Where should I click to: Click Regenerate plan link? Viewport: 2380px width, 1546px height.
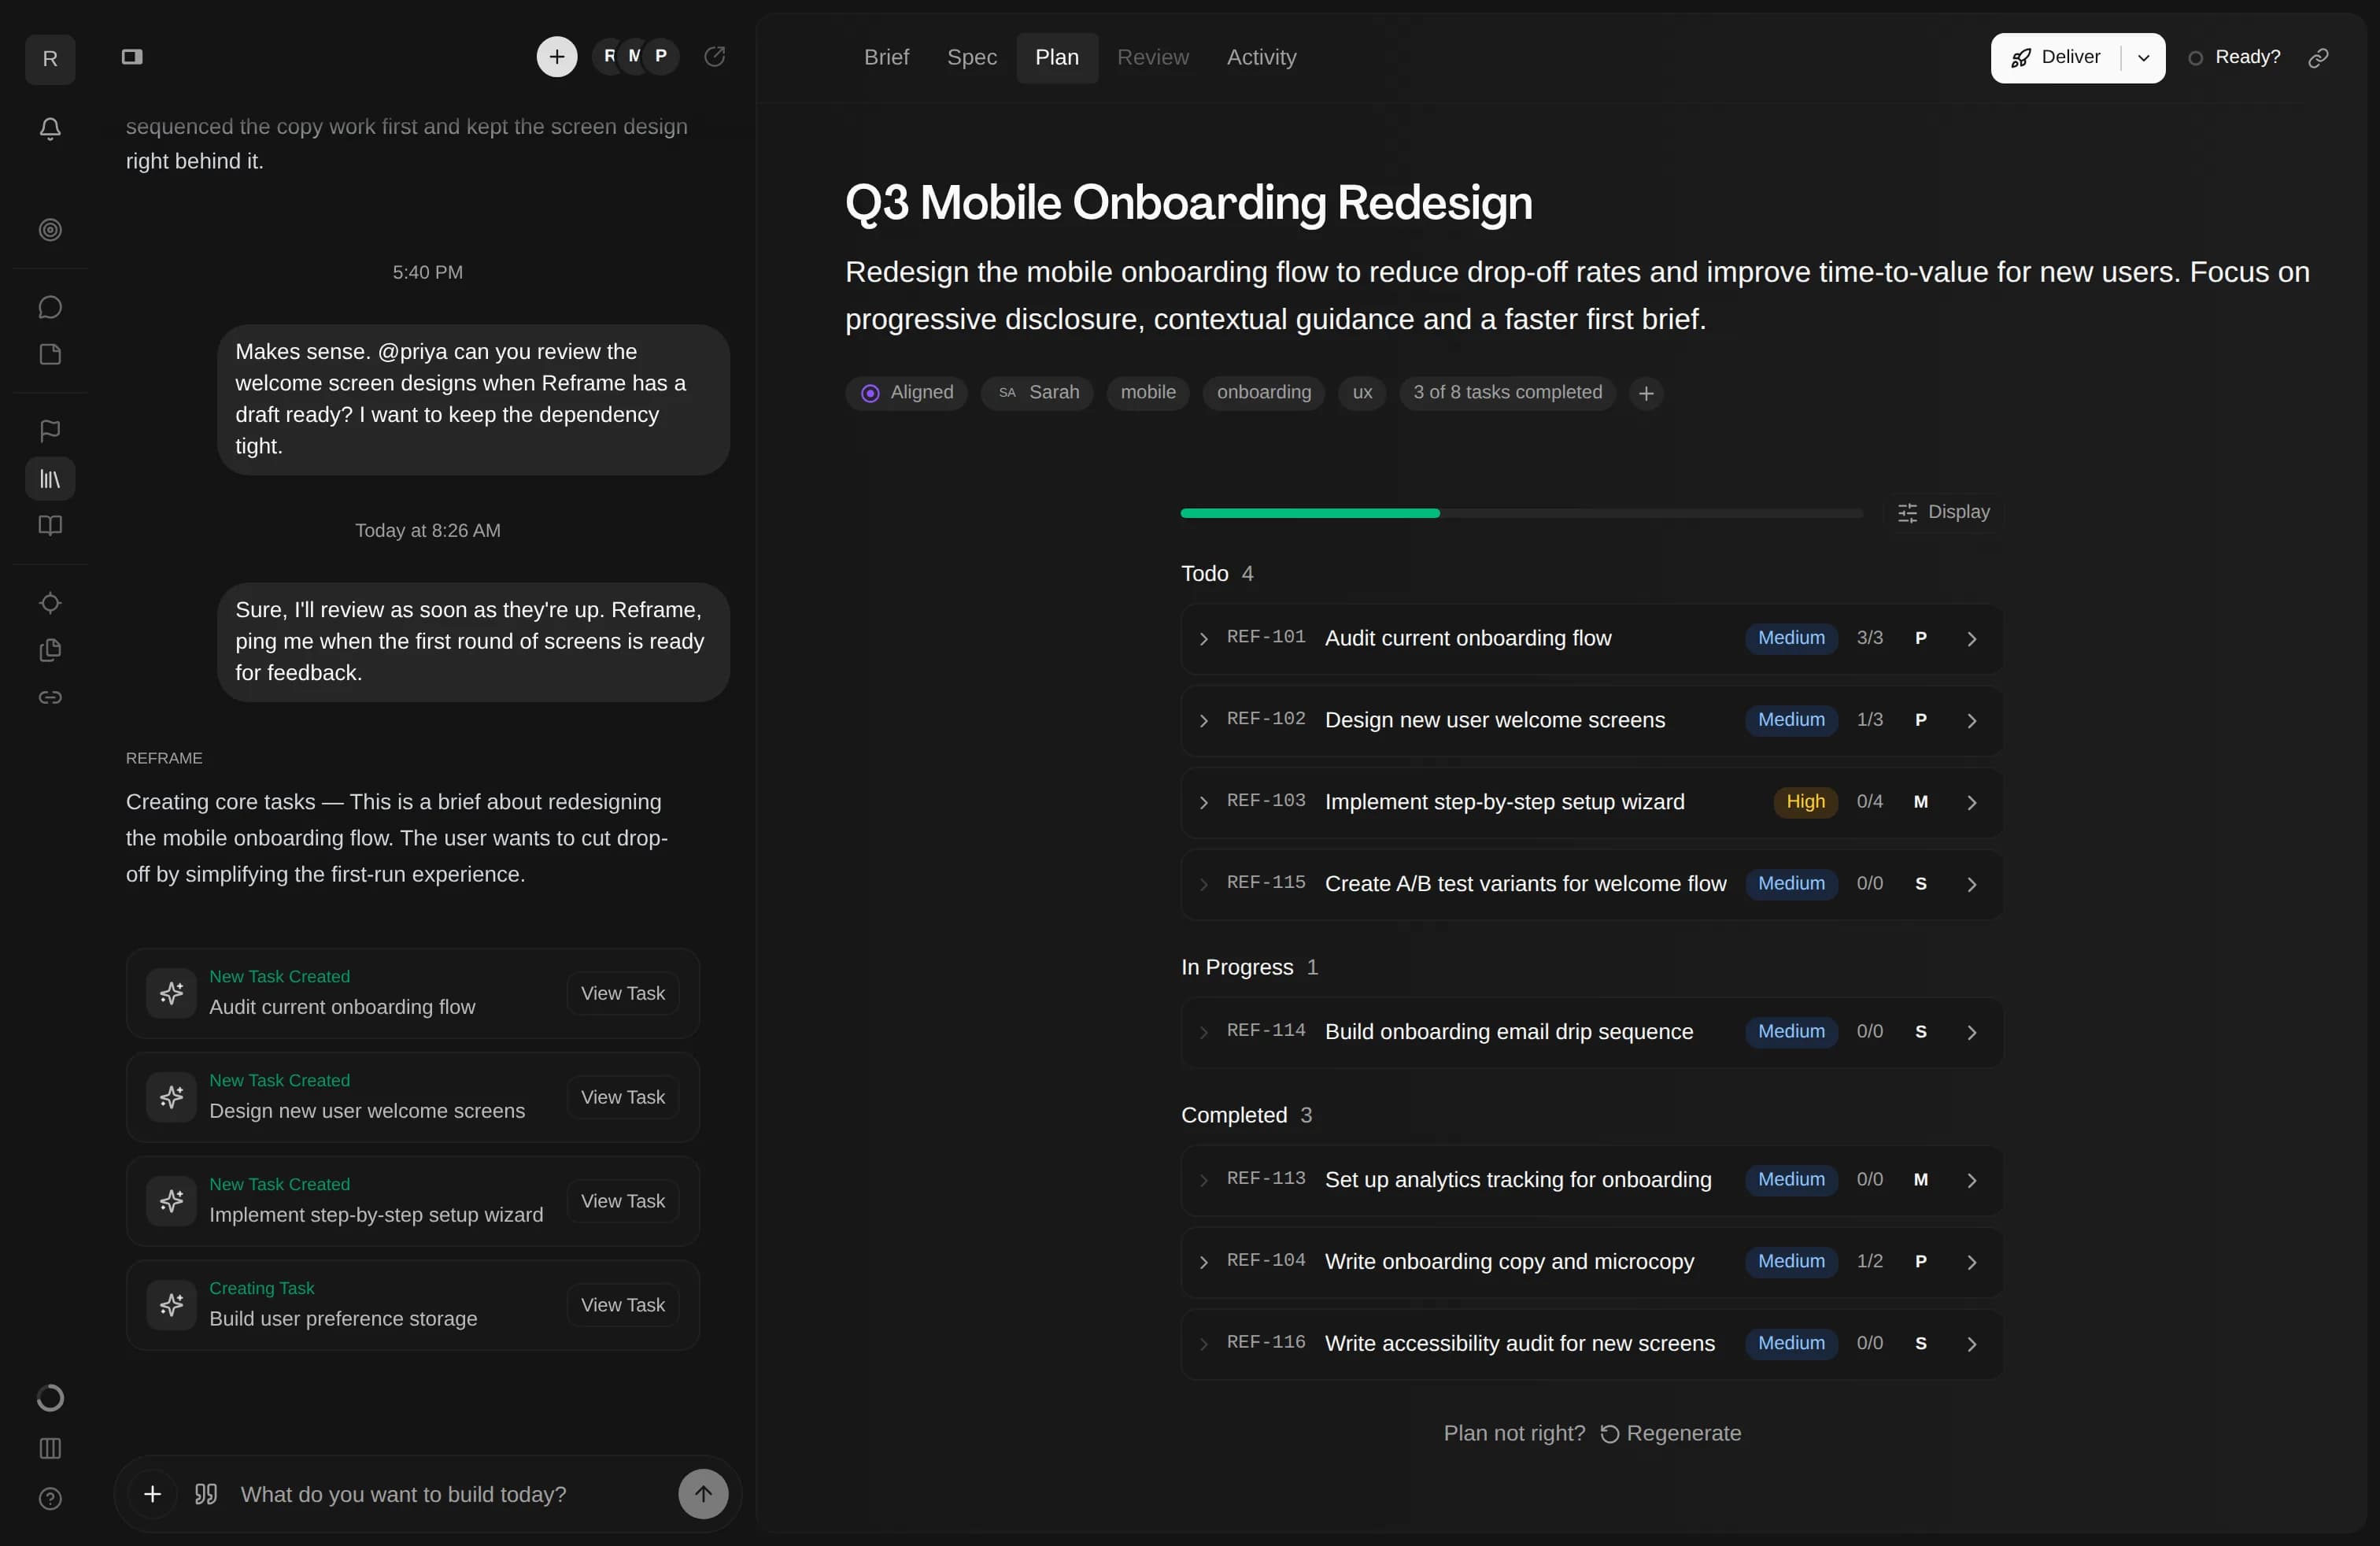[1670, 1433]
